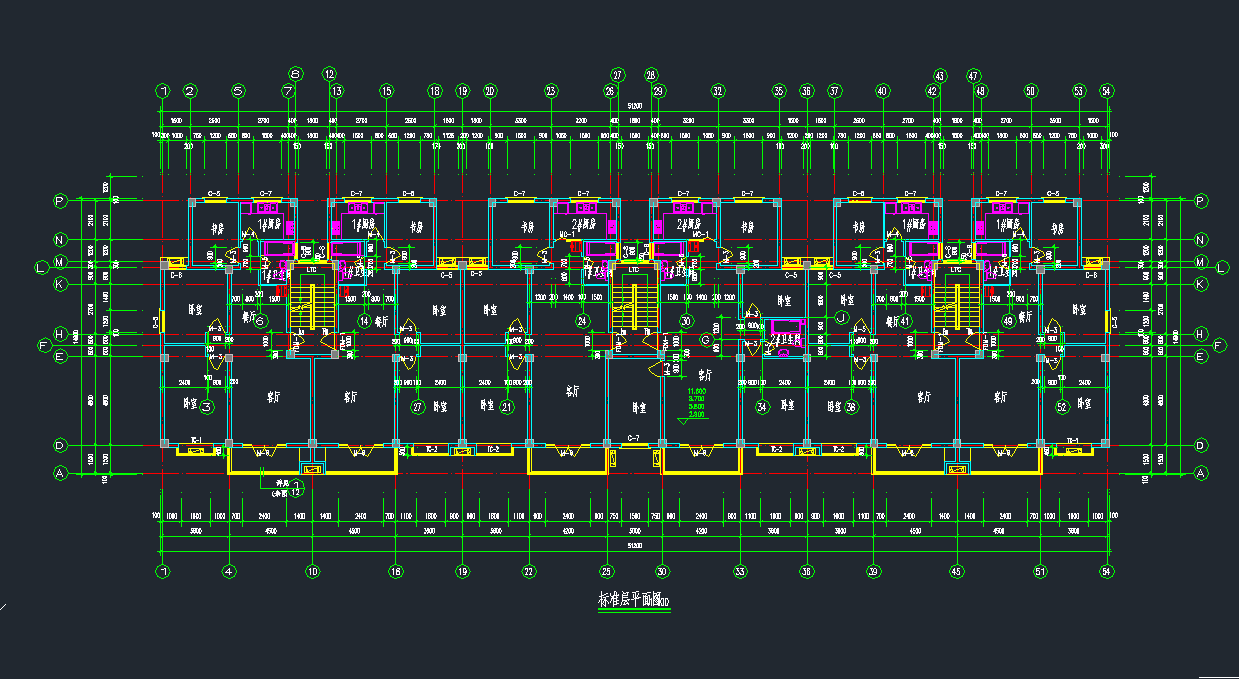Select top axis bubble number 2

pos(190,91)
